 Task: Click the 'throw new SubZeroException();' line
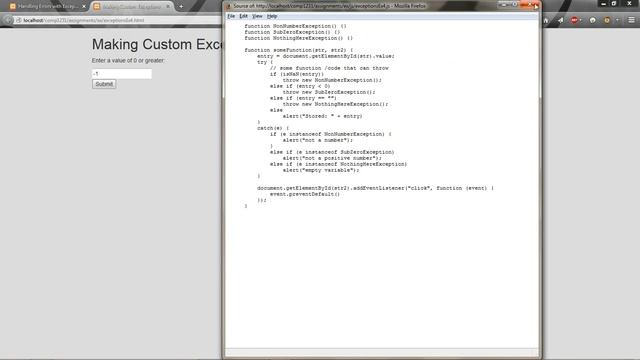(329, 92)
